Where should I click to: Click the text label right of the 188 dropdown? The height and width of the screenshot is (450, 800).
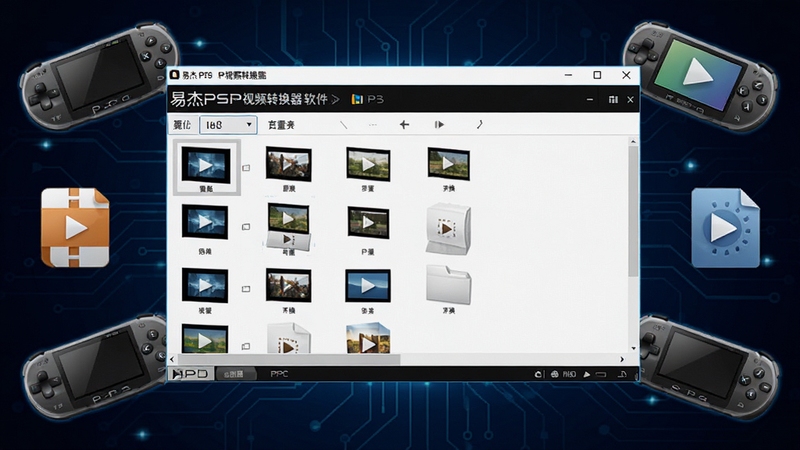click(281, 125)
